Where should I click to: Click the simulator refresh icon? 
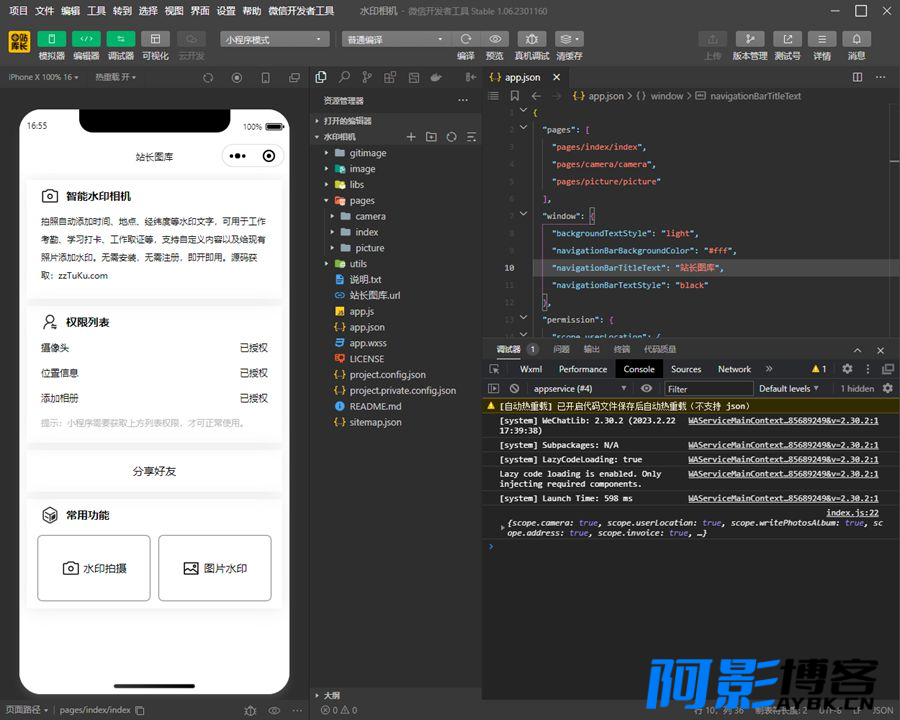(x=208, y=78)
